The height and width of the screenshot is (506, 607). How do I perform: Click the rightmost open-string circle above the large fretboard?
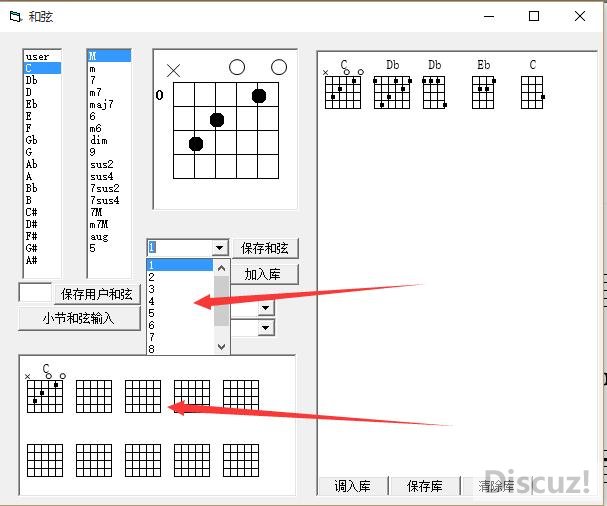click(x=279, y=67)
